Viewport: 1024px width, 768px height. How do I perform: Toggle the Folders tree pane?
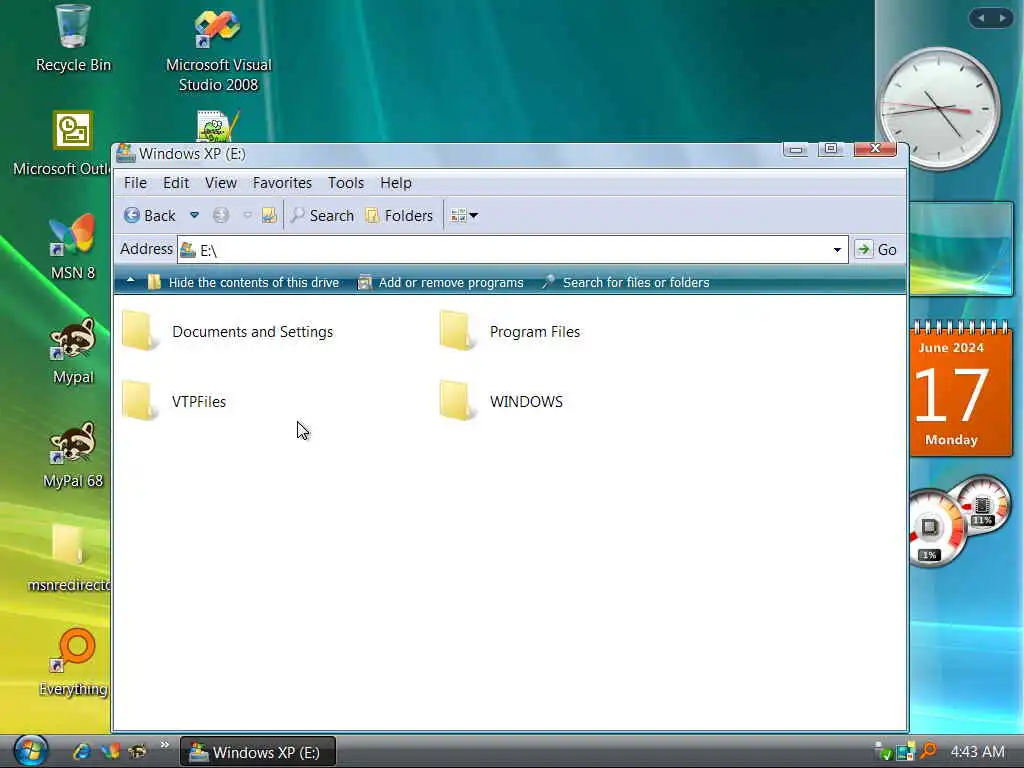[x=399, y=216]
